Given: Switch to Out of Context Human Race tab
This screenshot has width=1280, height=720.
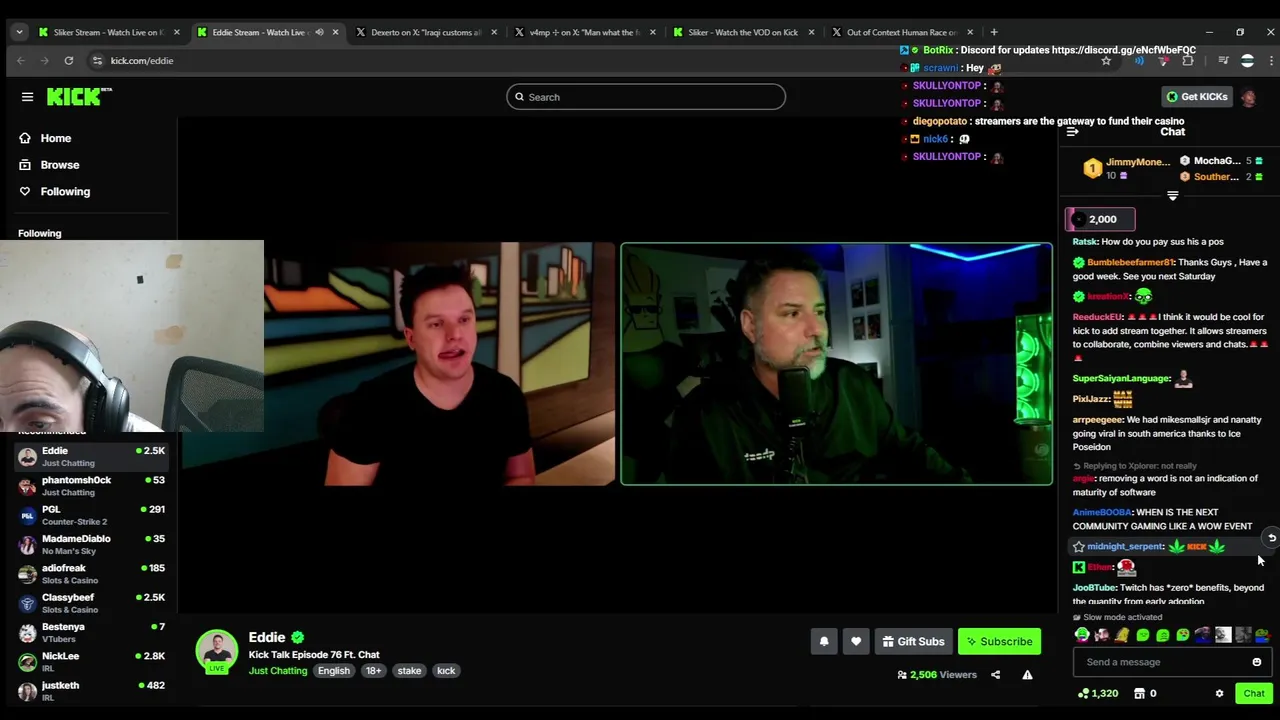Looking at the screenshot, I should coord(901,32).
